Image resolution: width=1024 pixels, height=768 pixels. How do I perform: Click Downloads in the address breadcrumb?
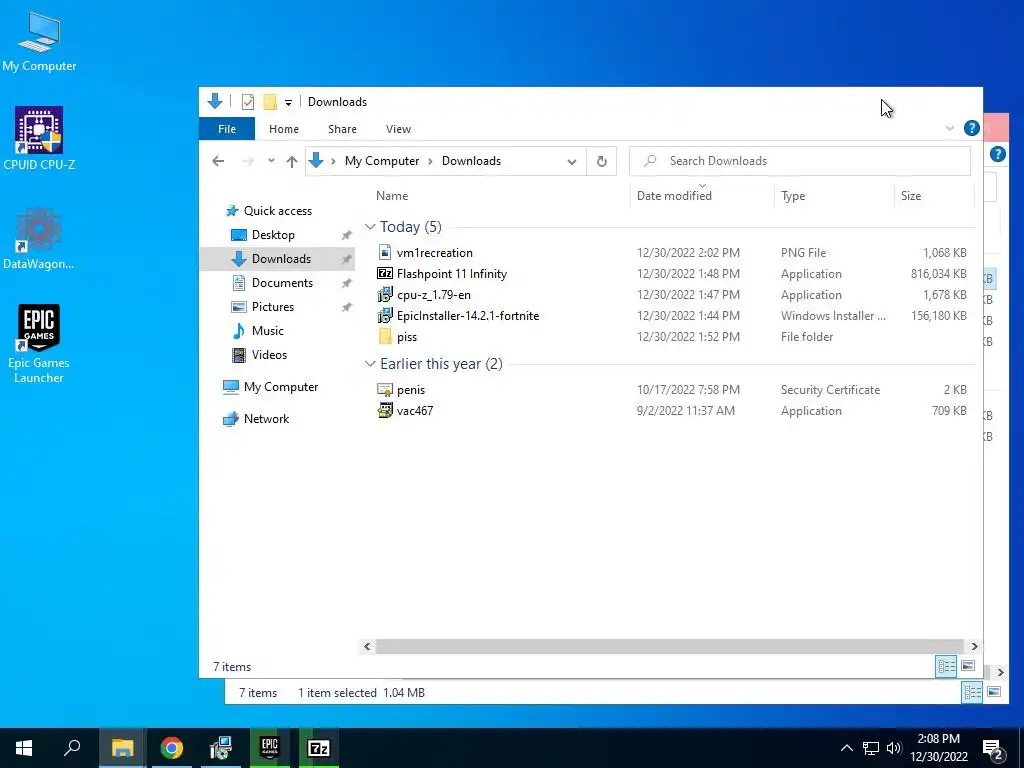pyautogui.click(x=471, y=161)
